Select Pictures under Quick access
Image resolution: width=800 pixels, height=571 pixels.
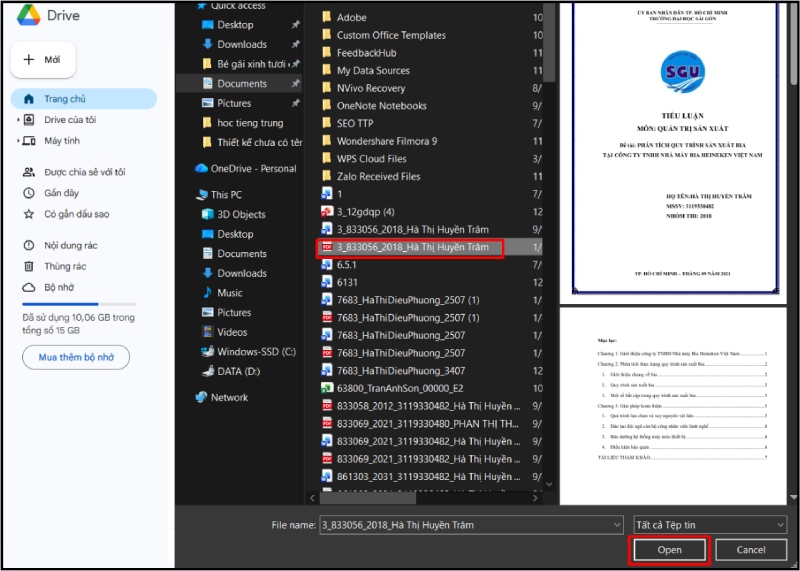click(234, 103)
